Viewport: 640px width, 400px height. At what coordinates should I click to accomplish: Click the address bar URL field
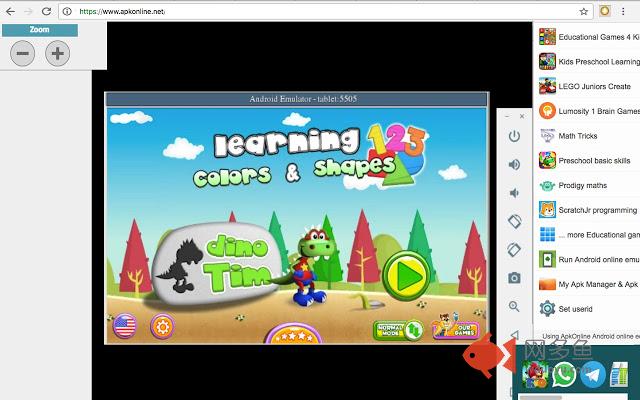(326, 11)
